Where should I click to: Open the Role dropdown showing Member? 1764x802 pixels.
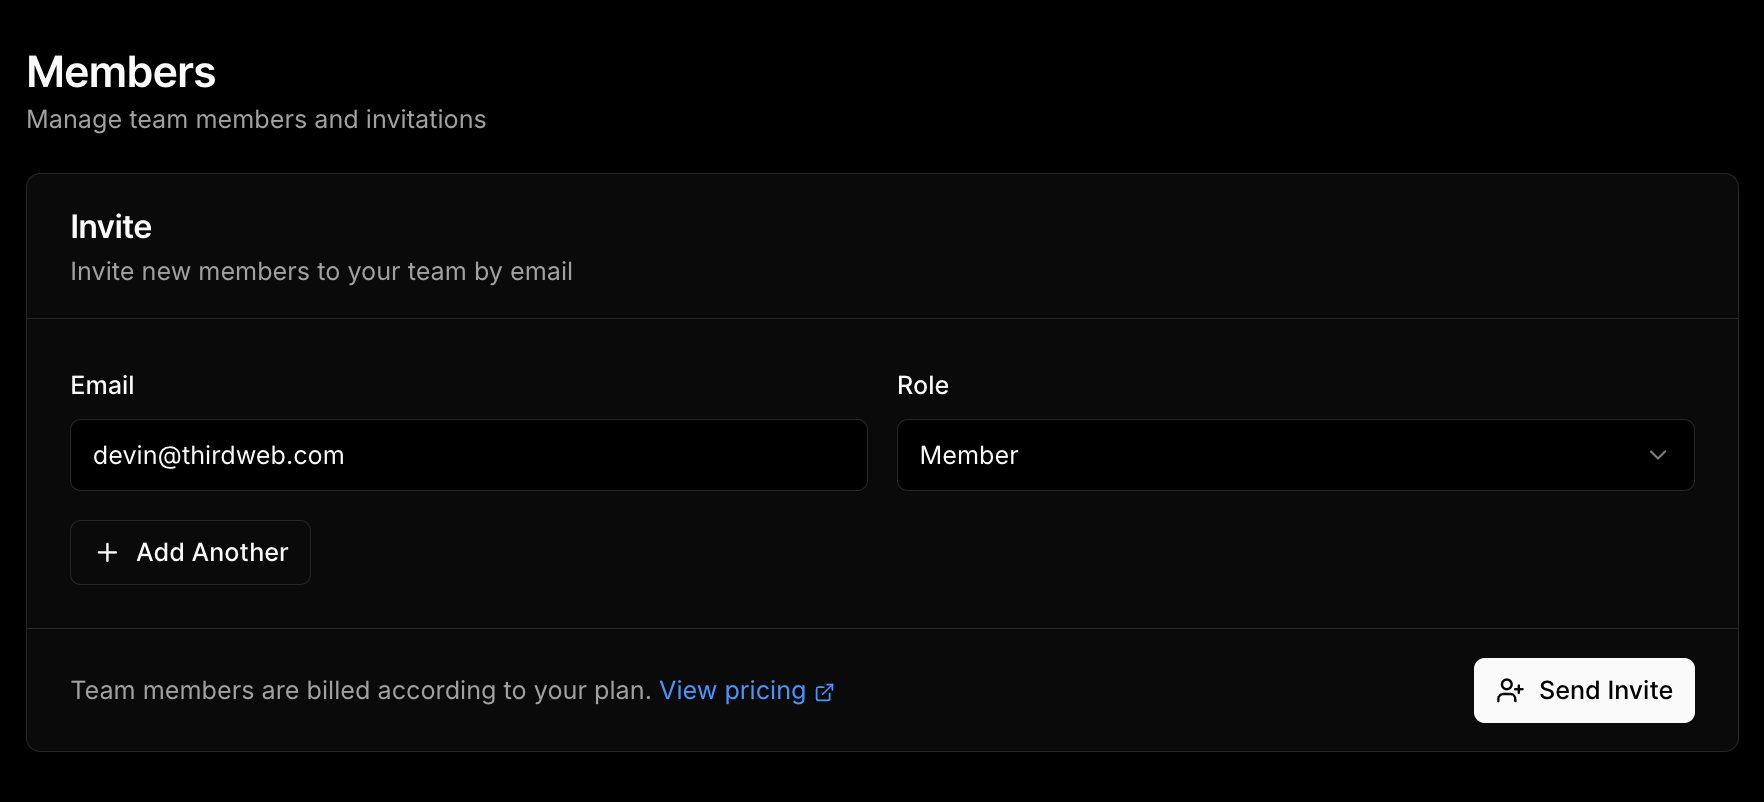pos(1295,455)
